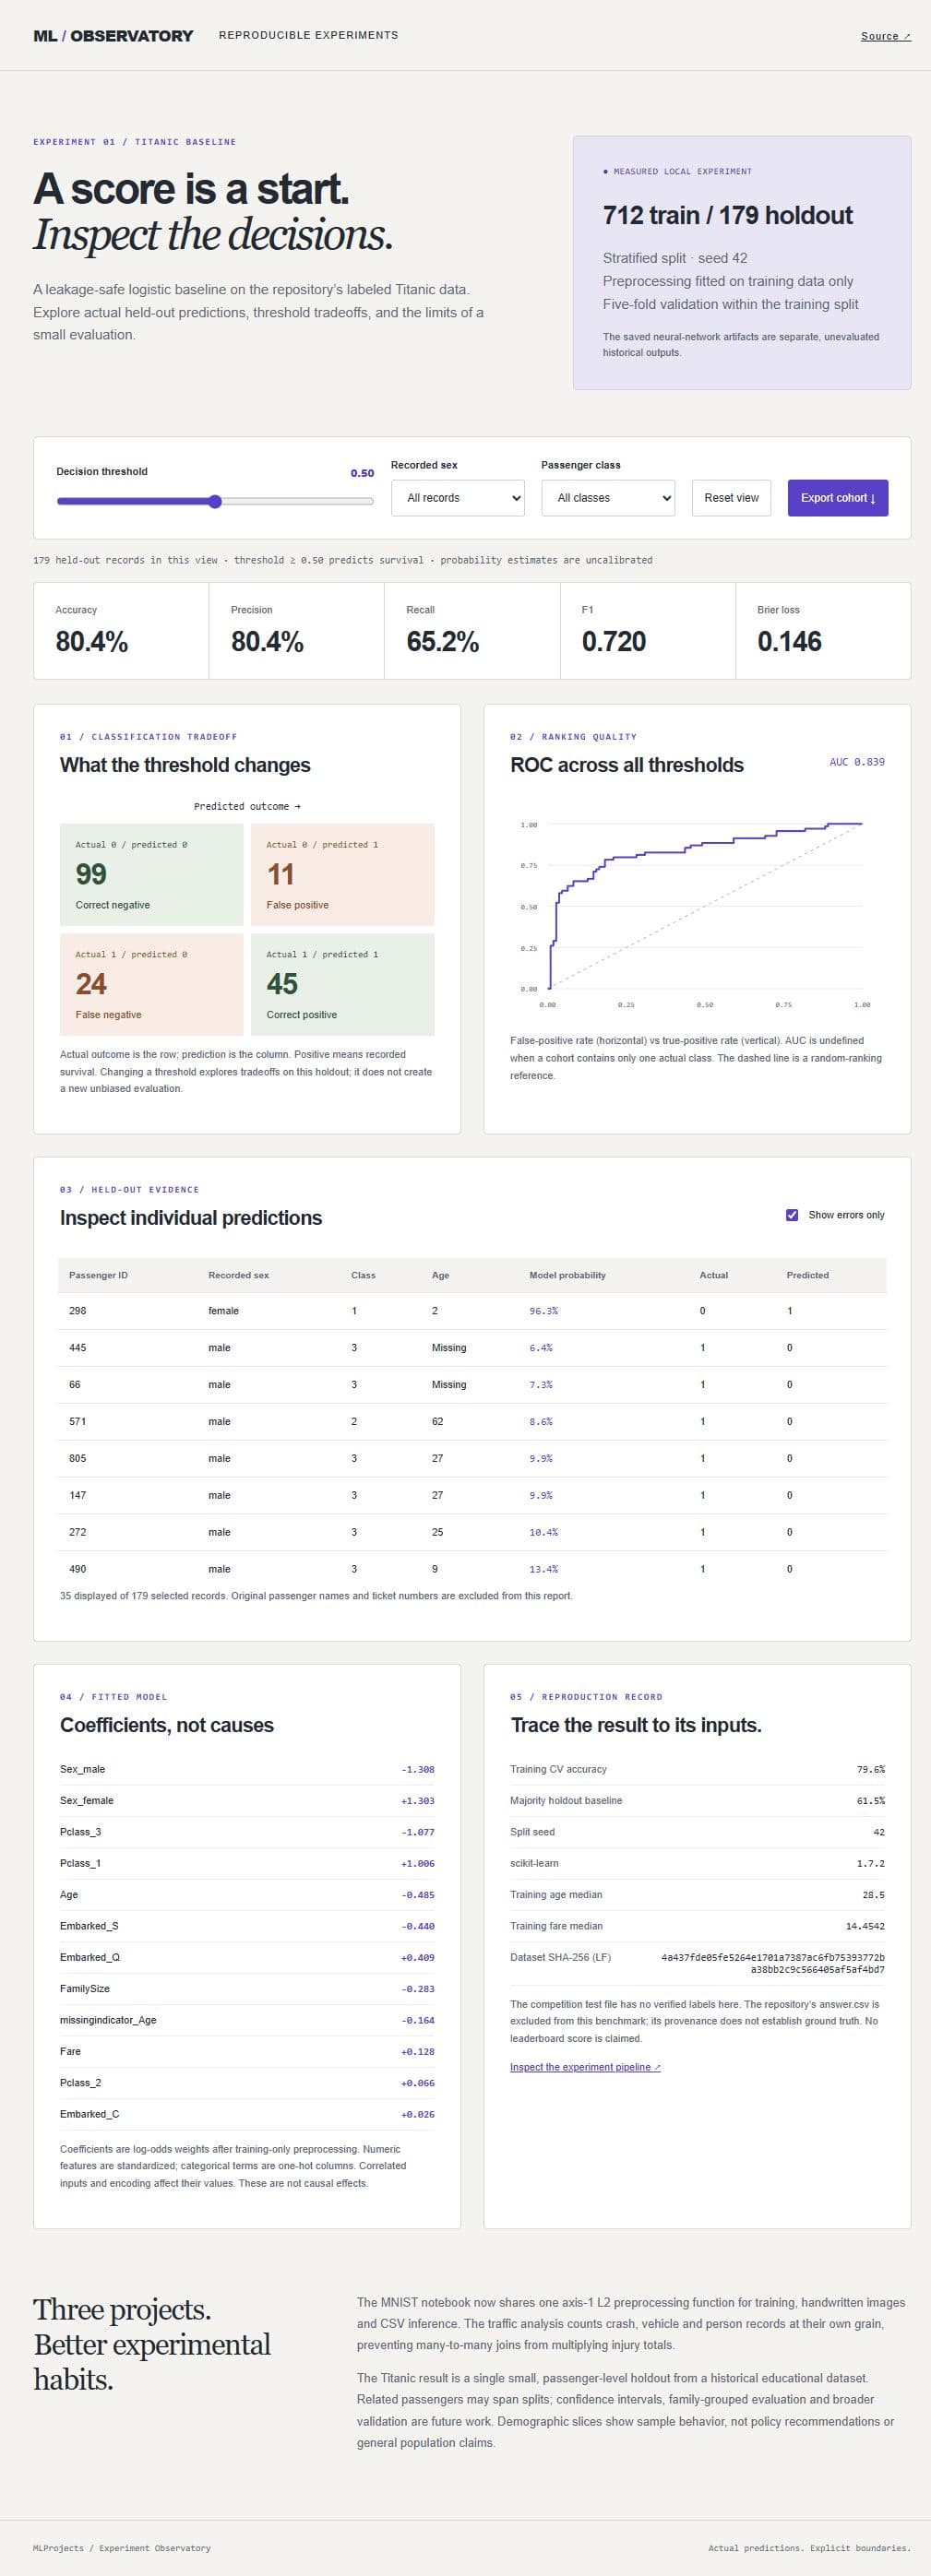Open the Passenger class dropdown
The height and width of the screenshot is (2576, 931).
click(x=608, y=498)
